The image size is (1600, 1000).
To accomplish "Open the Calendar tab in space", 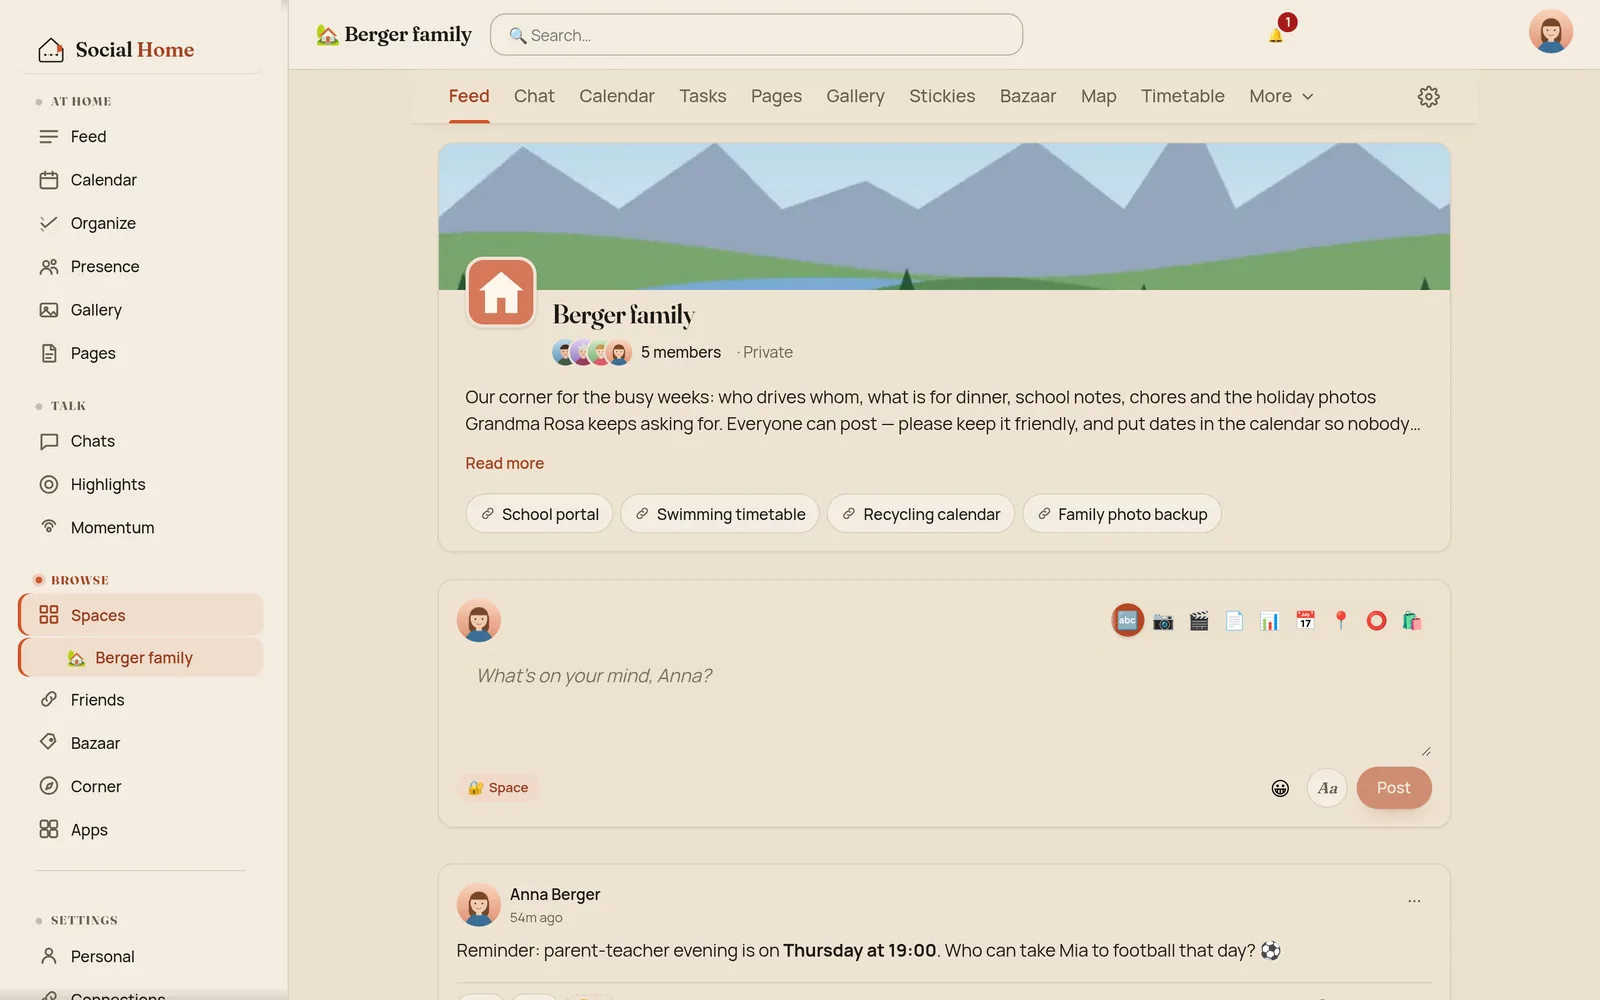I will tap(617, 96).
